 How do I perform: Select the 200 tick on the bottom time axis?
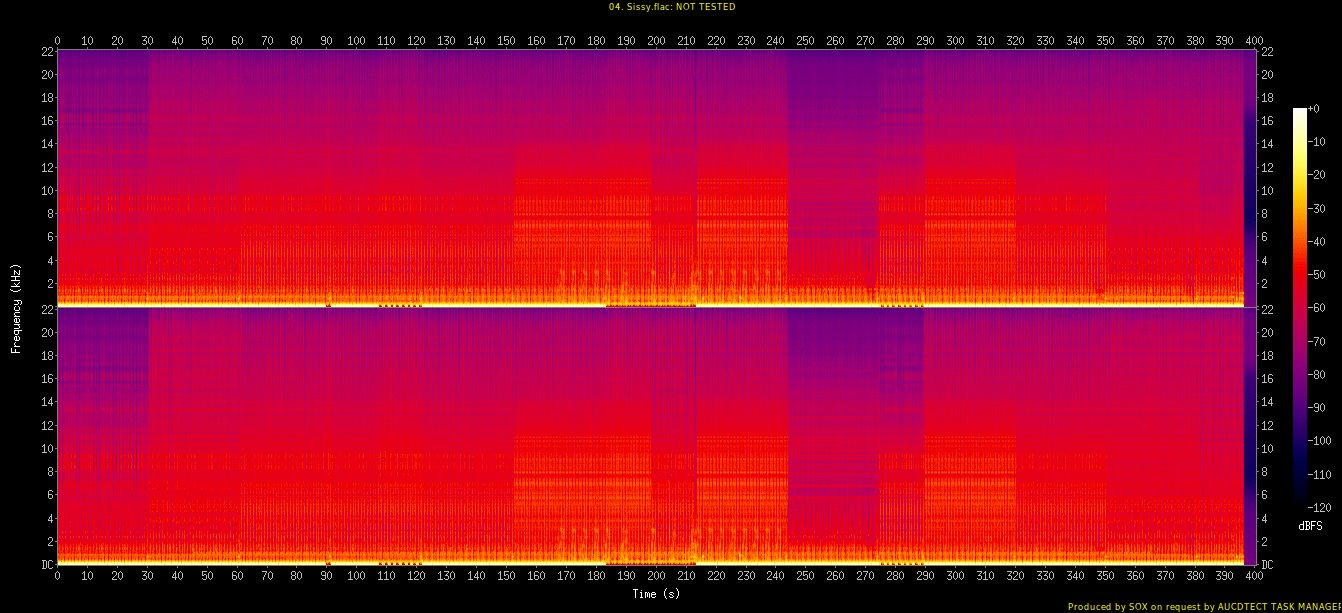[656, 577]
